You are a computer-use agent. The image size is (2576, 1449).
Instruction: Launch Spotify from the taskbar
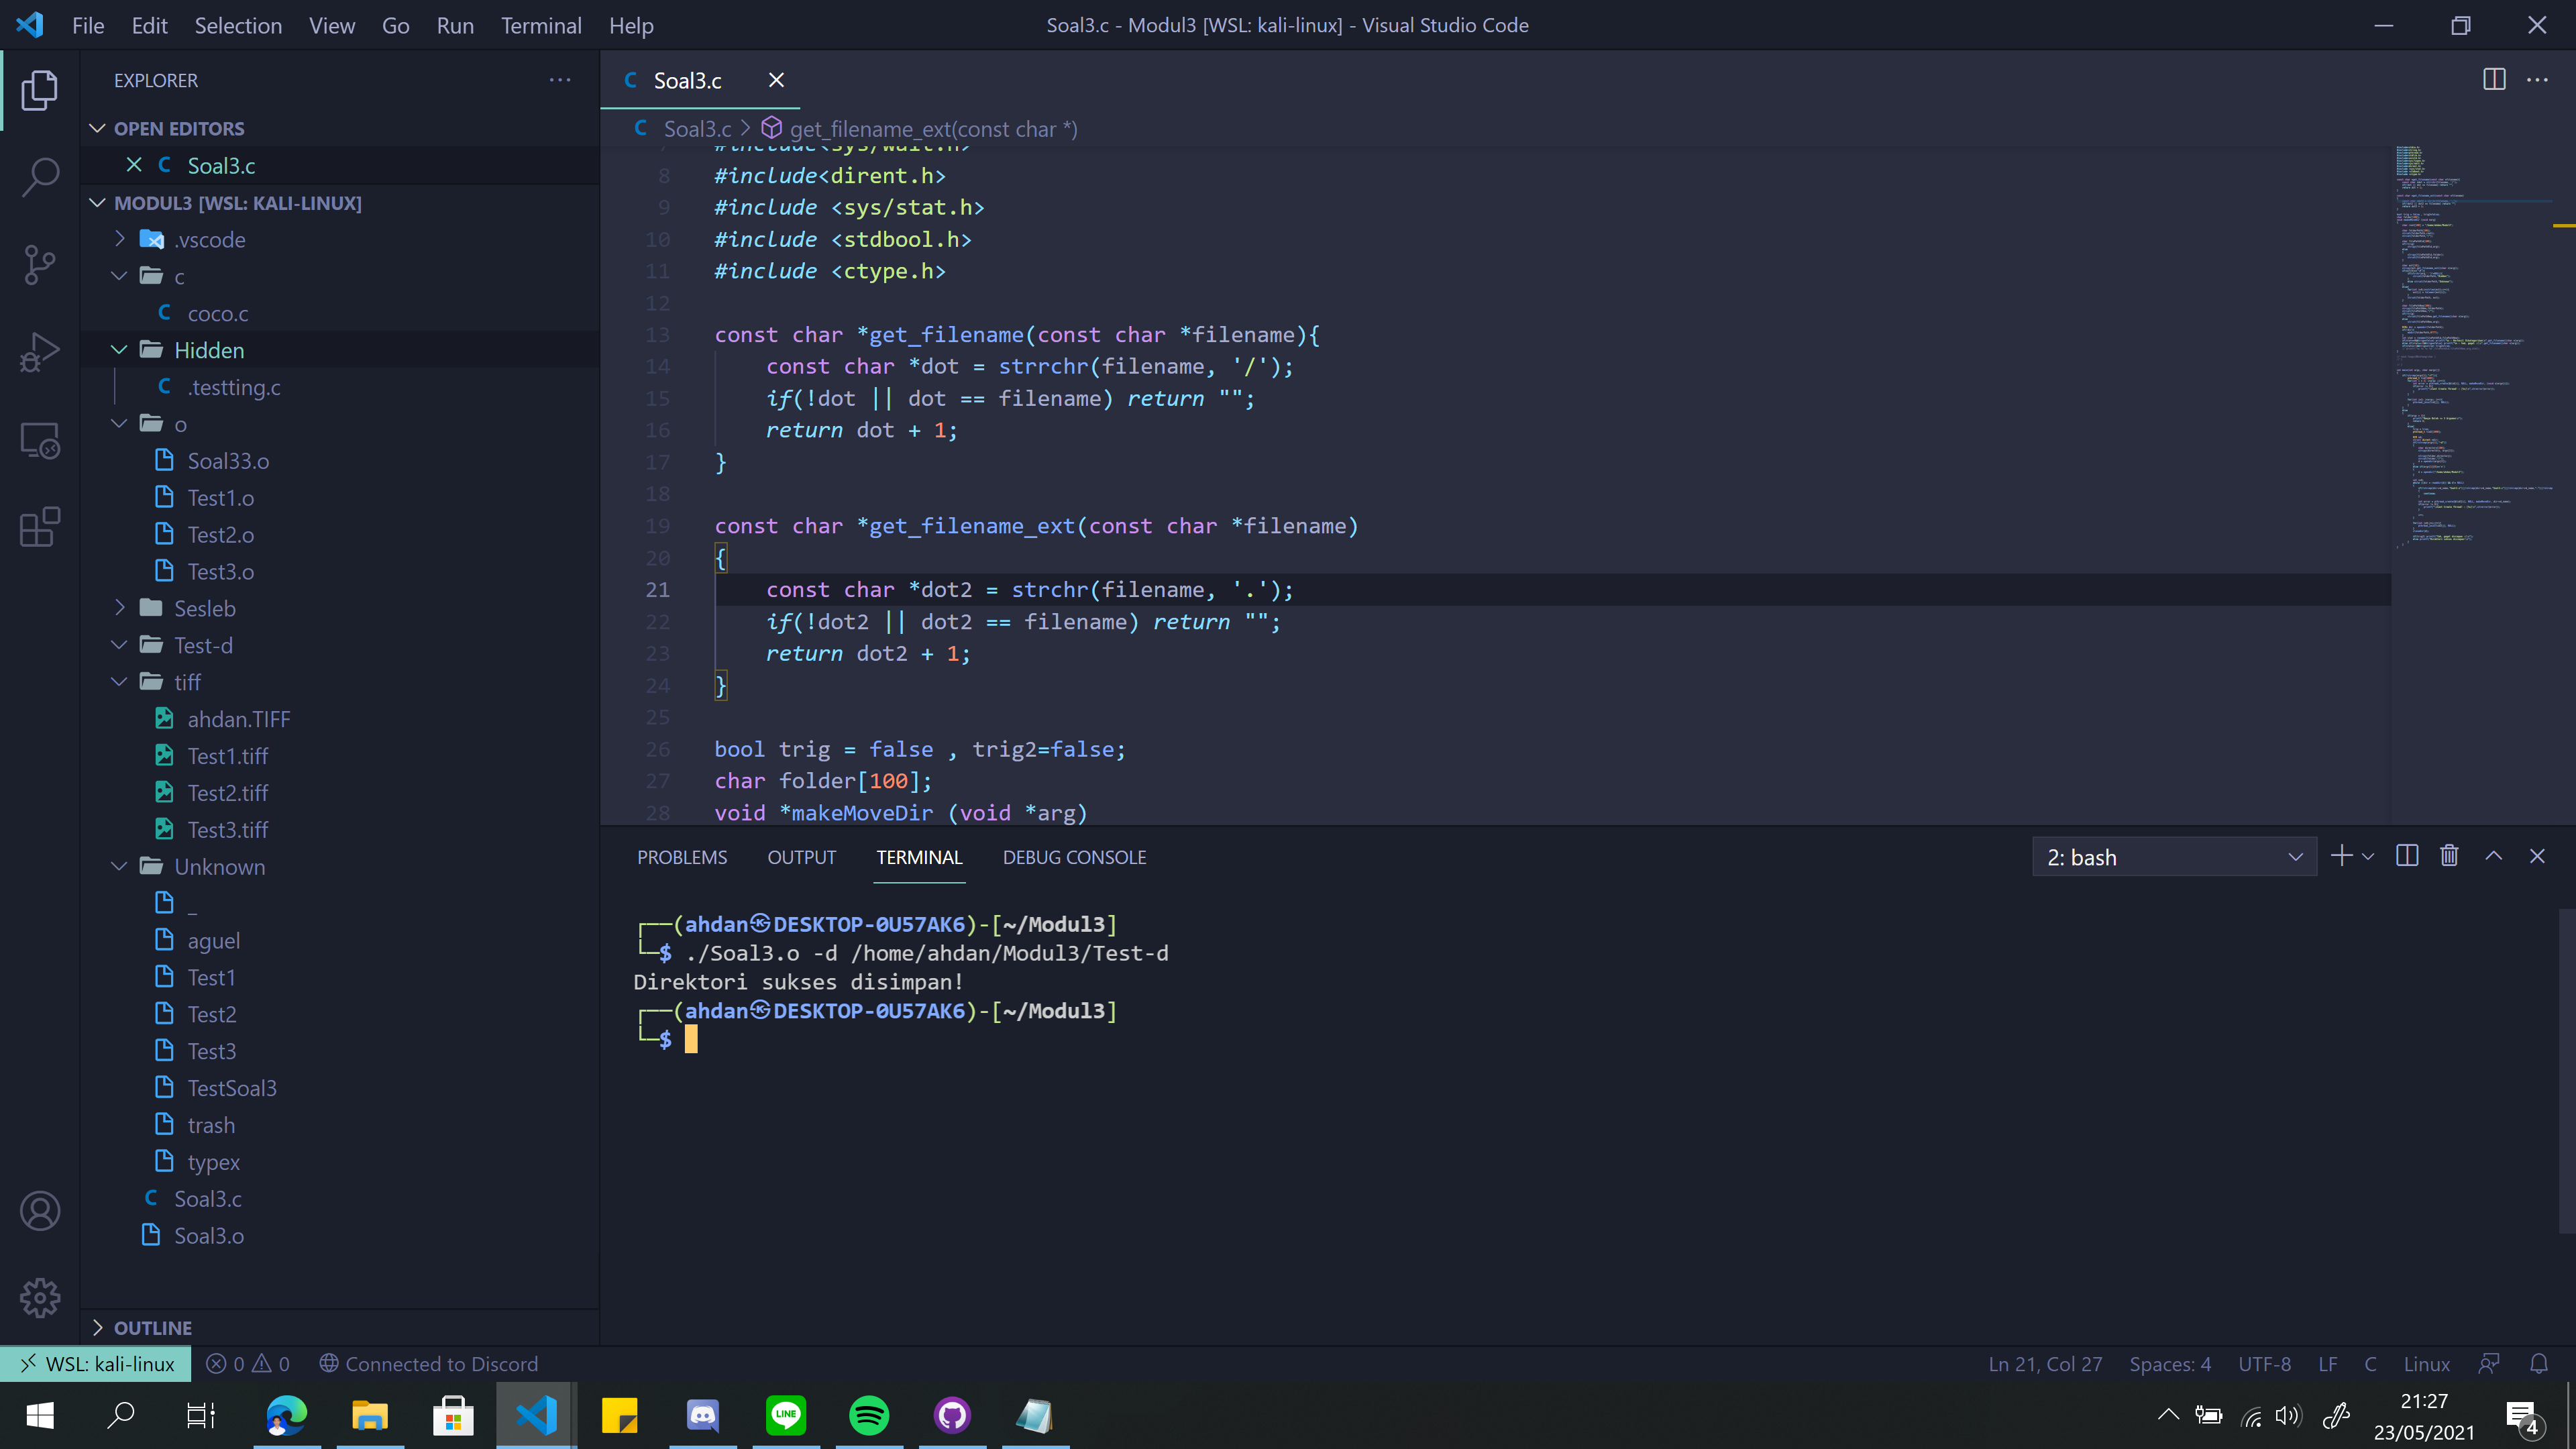coord(868,1415)
